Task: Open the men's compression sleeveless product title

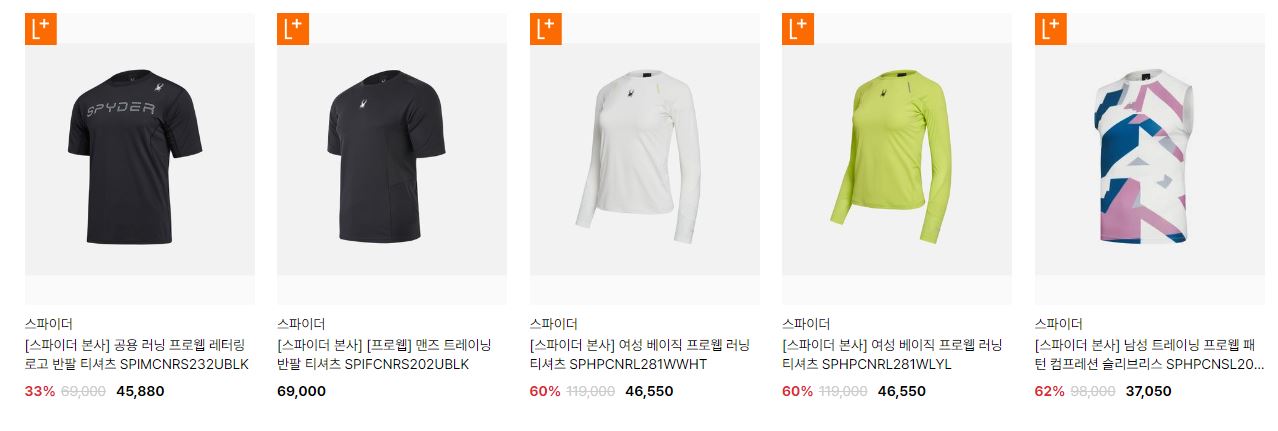Action: (x=1149, y=355)
